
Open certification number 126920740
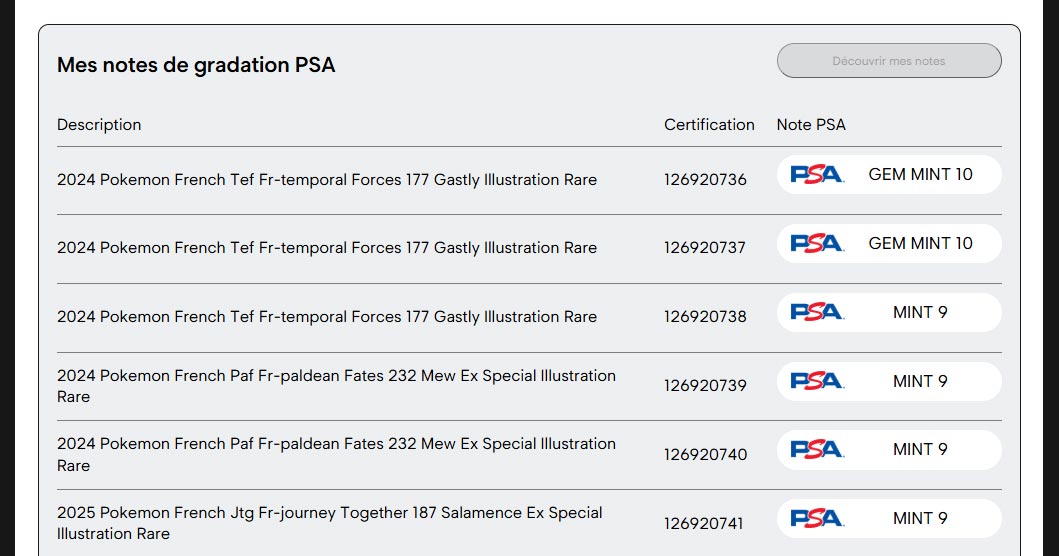pyautogui.click(x=705, y=455)
